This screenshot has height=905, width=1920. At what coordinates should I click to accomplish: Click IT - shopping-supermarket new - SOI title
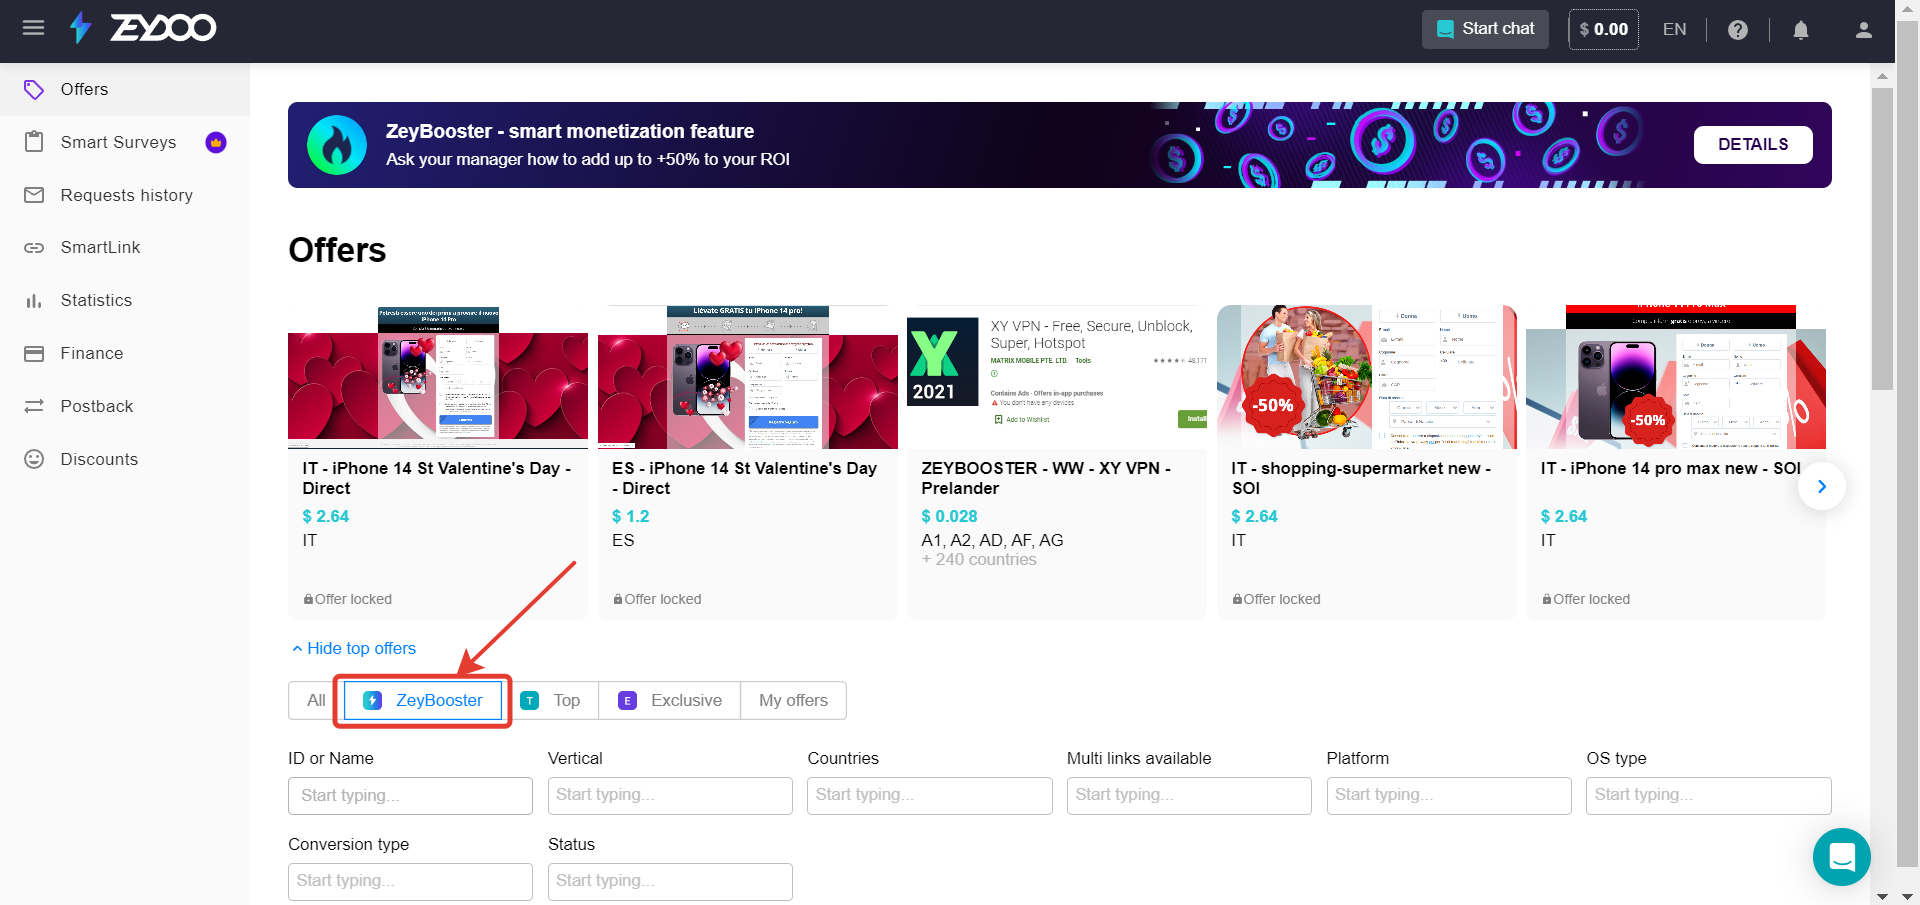(x=1361, y=478)
